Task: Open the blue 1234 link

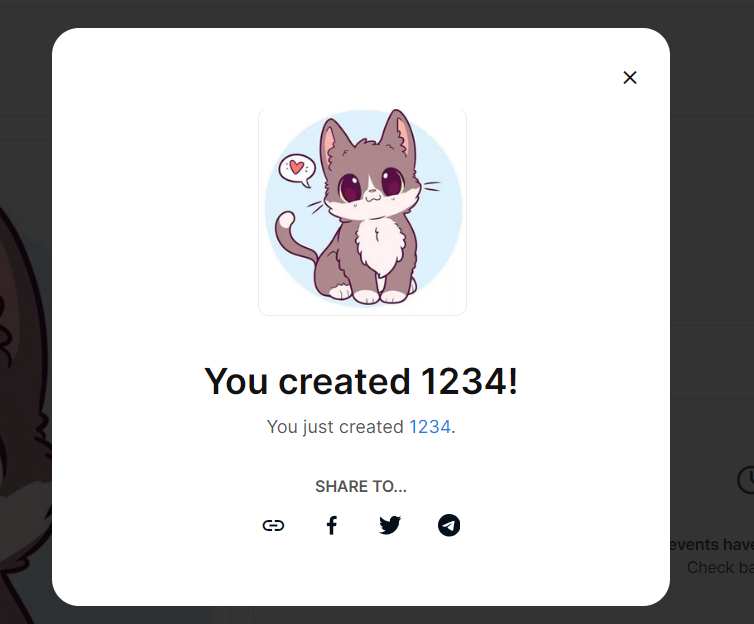Action: tap(429, 427)
